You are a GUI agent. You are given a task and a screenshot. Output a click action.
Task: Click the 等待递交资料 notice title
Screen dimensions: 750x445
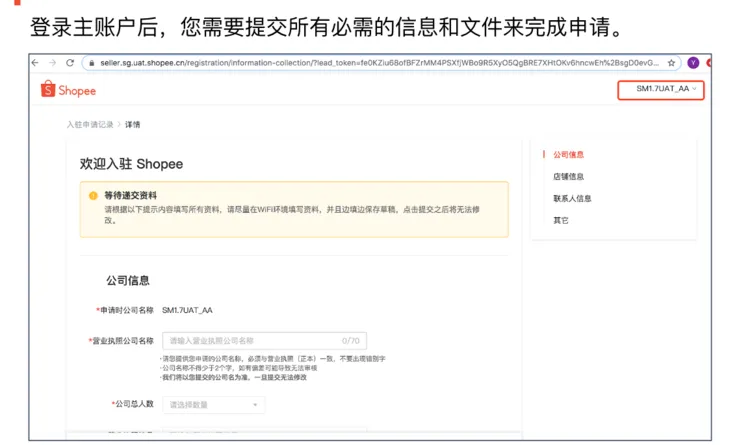tap(131, 195)
